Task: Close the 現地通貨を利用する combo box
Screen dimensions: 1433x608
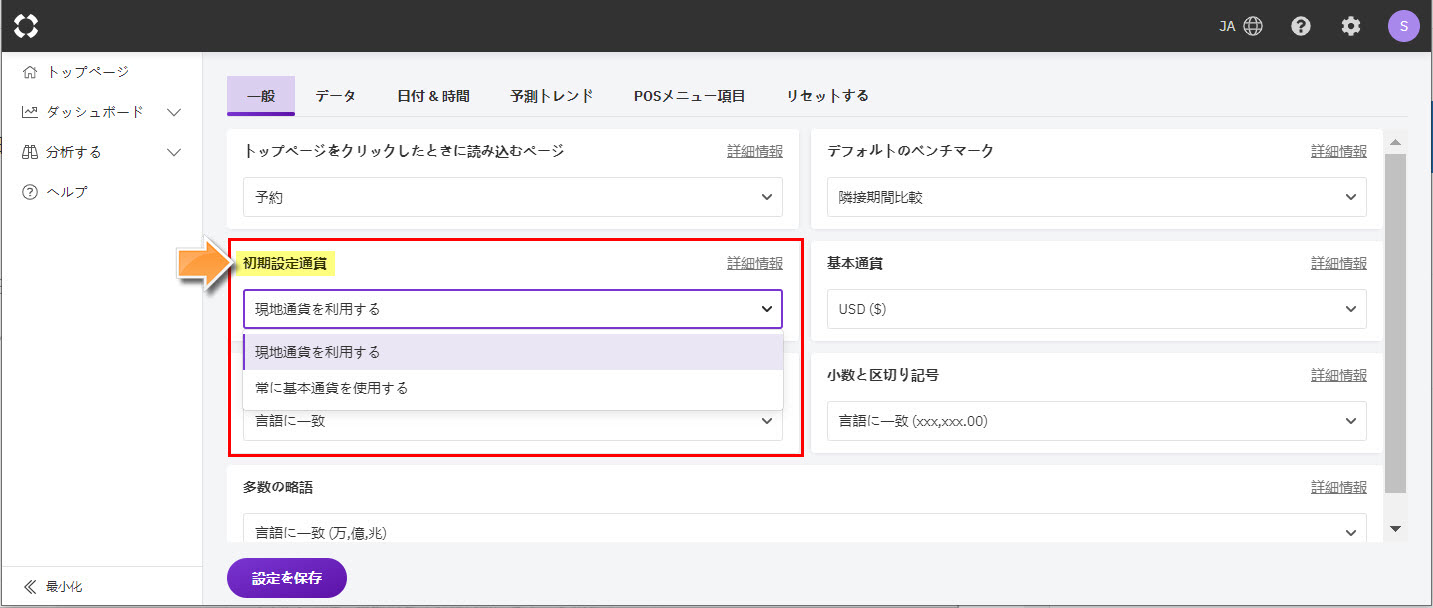Action: tap(513, 309)
